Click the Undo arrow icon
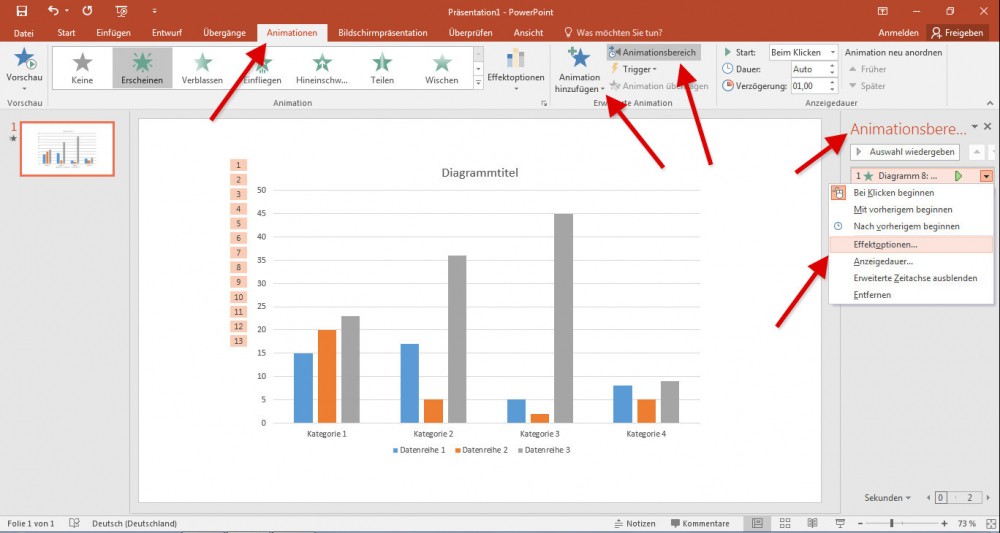Screen dimensions: 1000x533 (53, 11)
